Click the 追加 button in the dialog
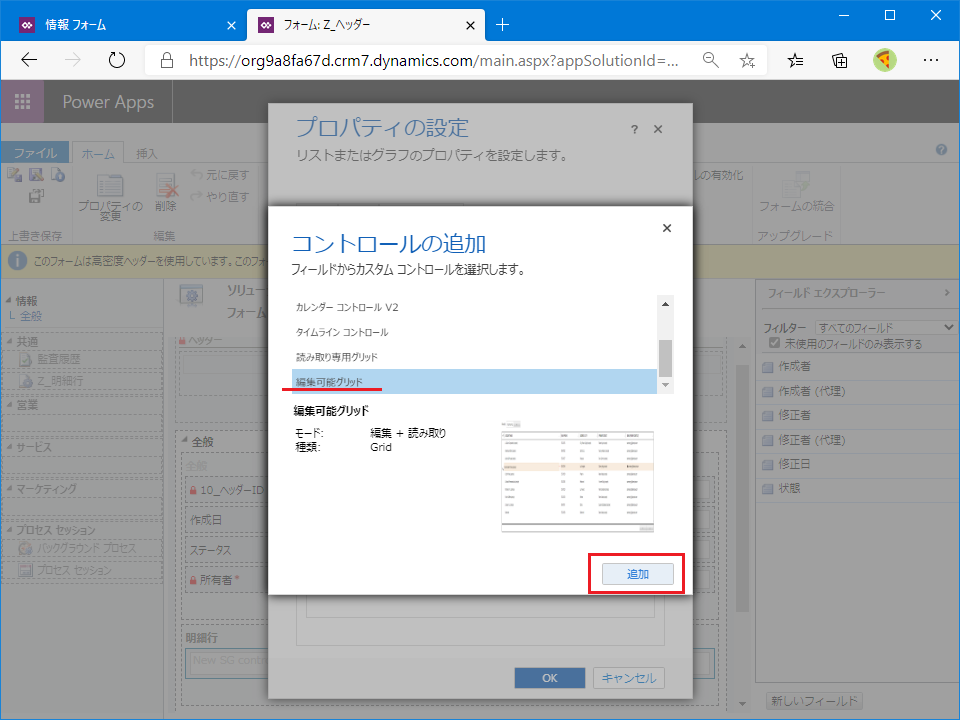 click(x=637, y=574)
